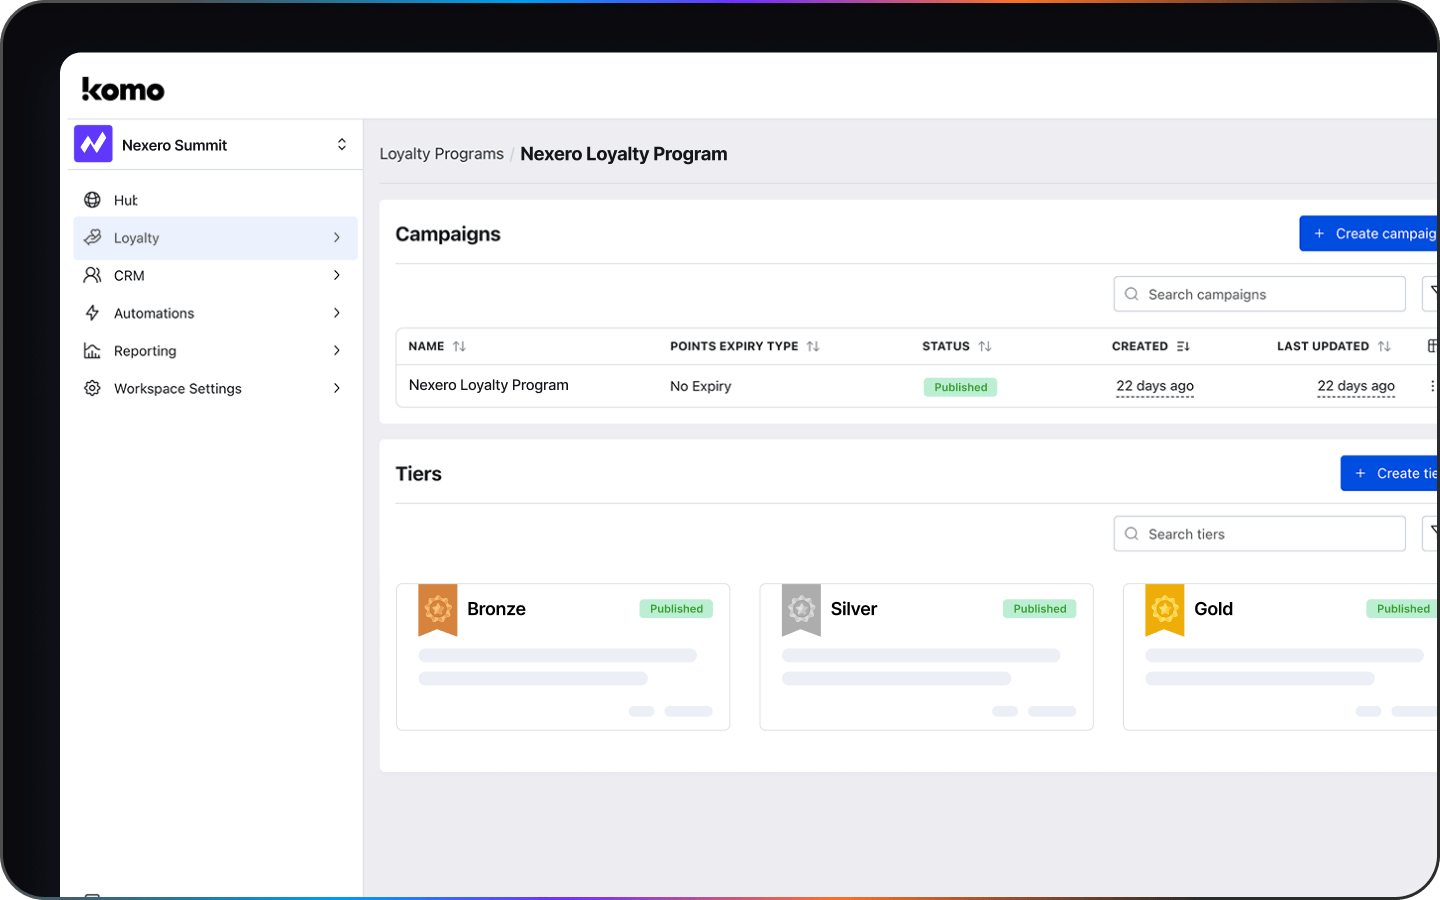The width and height of the screenshot is (1440, 900).
Task: Expand the Automations submenu chevron
Action: coord(337,313)
